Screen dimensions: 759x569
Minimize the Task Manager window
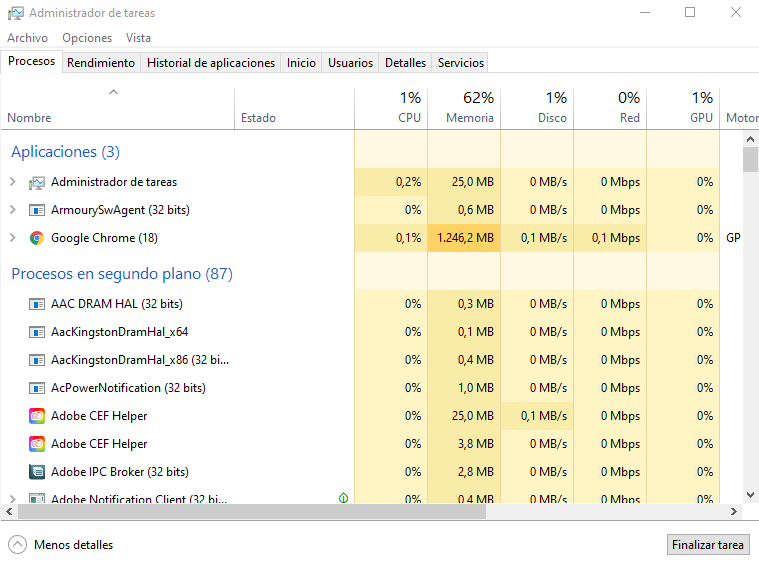tap(645, 13)
